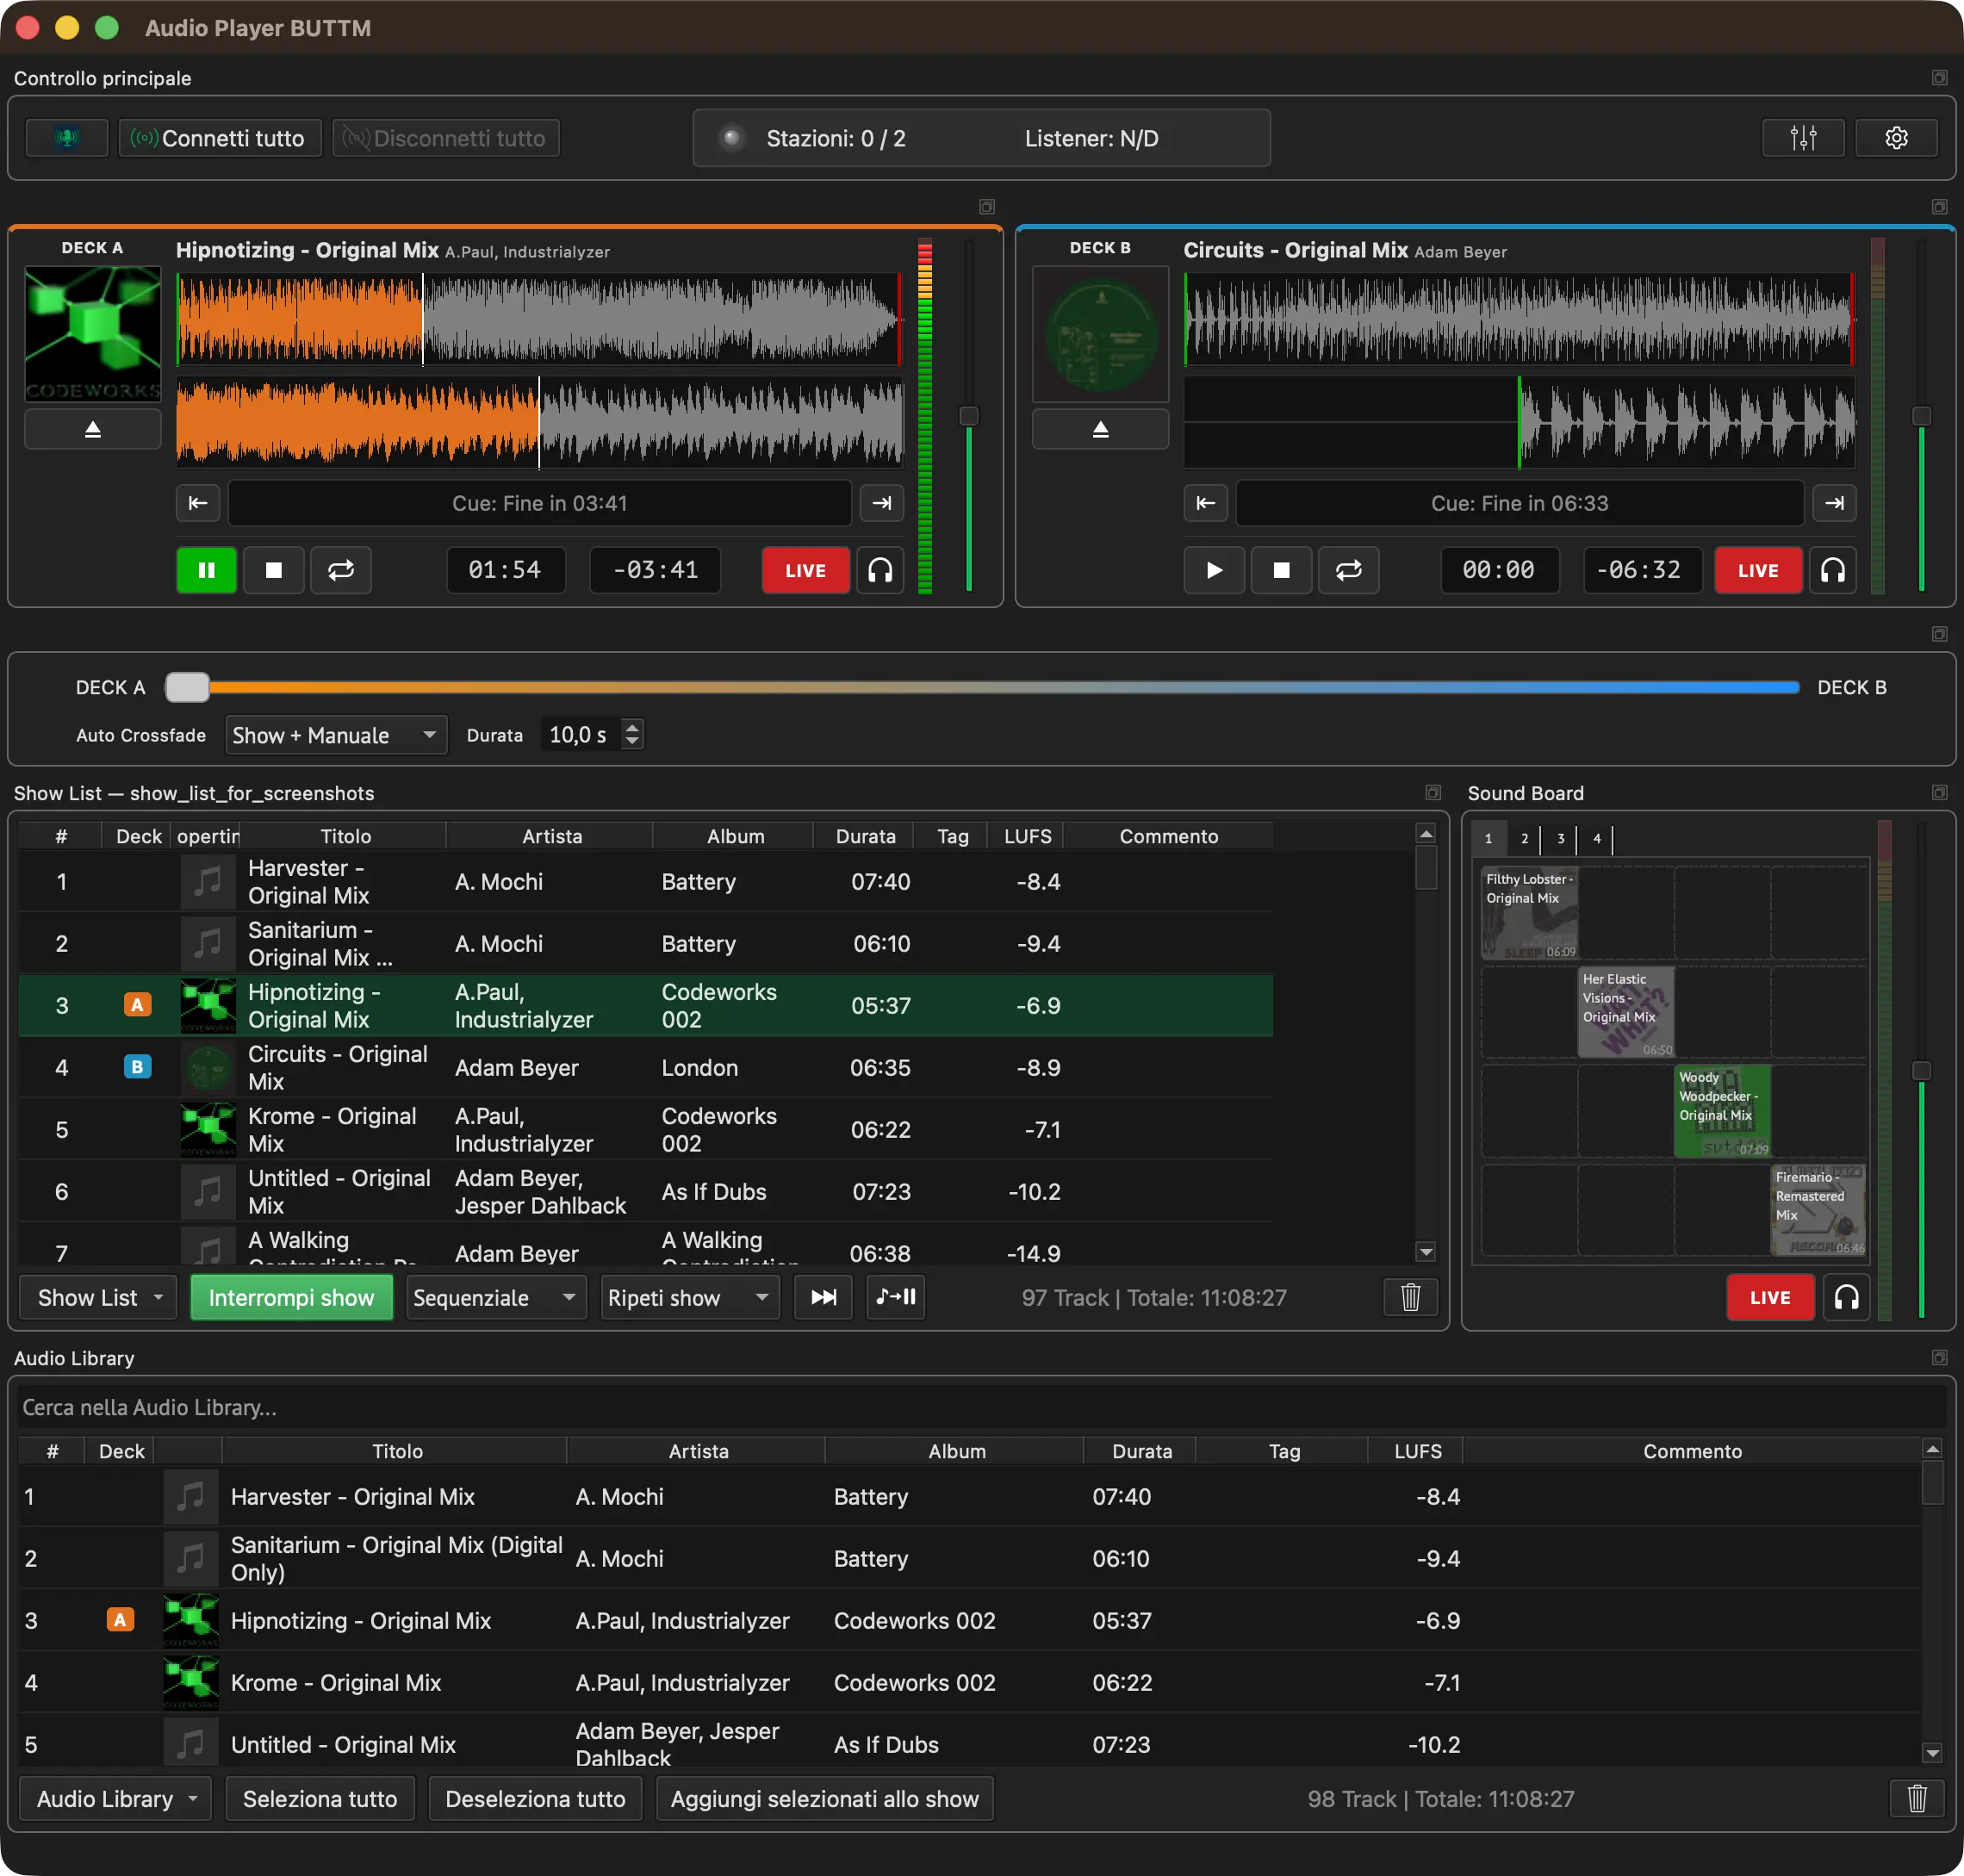This screenshot has width=1964, height=1876.
Task: Open the Ripeti show dropdown
Action: coord(690,1298)
